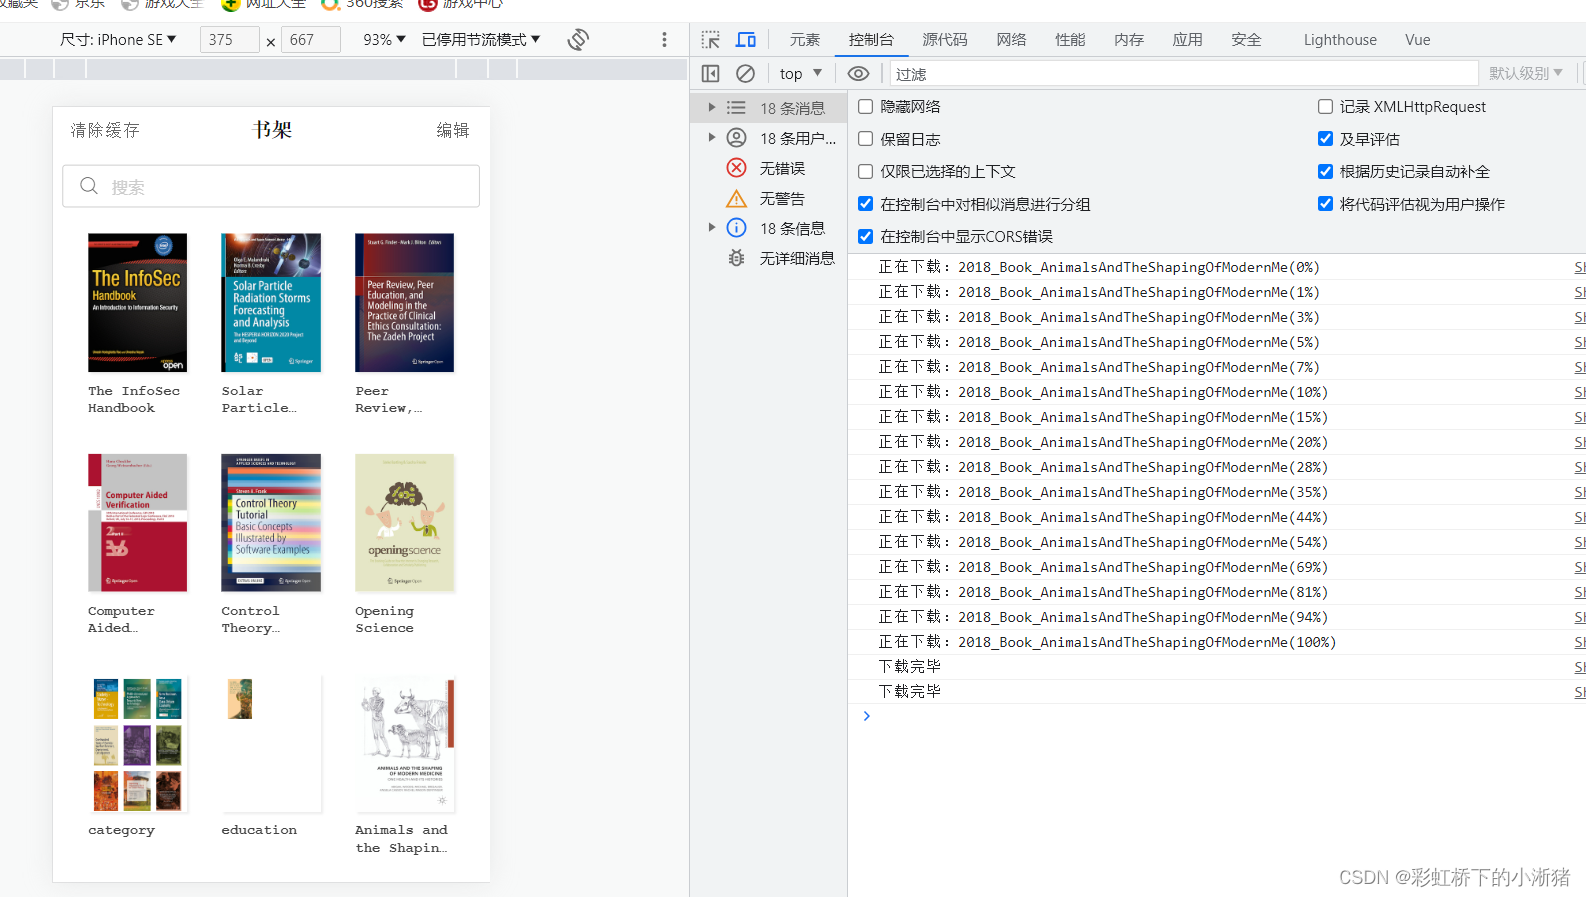Image resolution: width=1586 pixels, height=897 pixels.
Task: Select the 18 info messages icon
Action: [736, 228]
